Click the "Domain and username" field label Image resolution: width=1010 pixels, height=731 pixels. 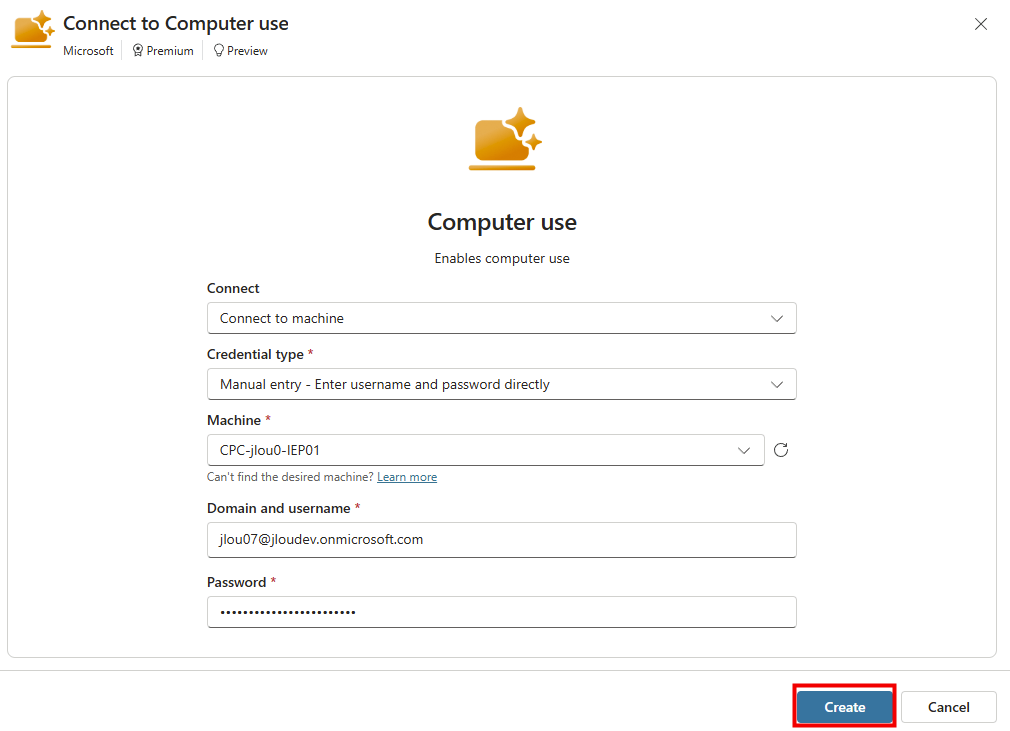pos(278,508)
